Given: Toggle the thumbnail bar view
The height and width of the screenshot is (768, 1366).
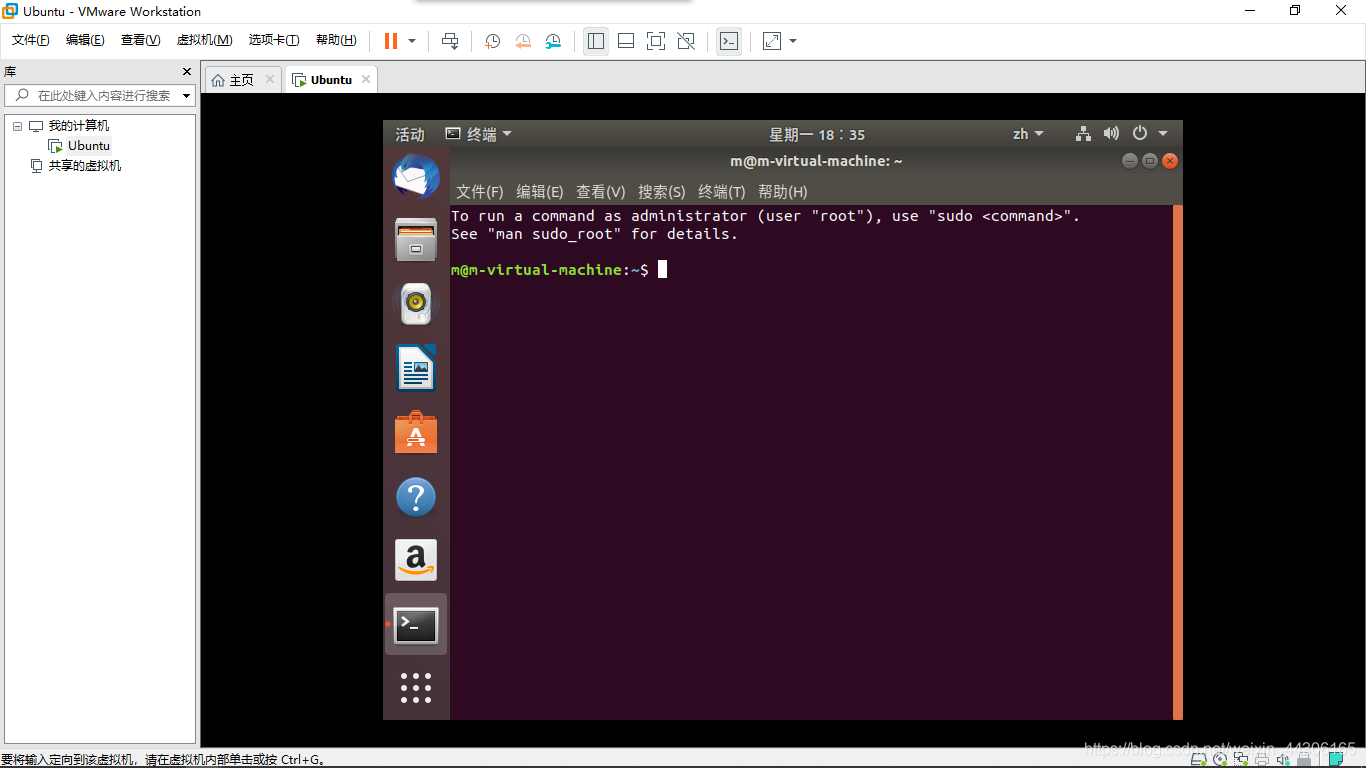Looking at the screenshot, I should tap(626, 41).
